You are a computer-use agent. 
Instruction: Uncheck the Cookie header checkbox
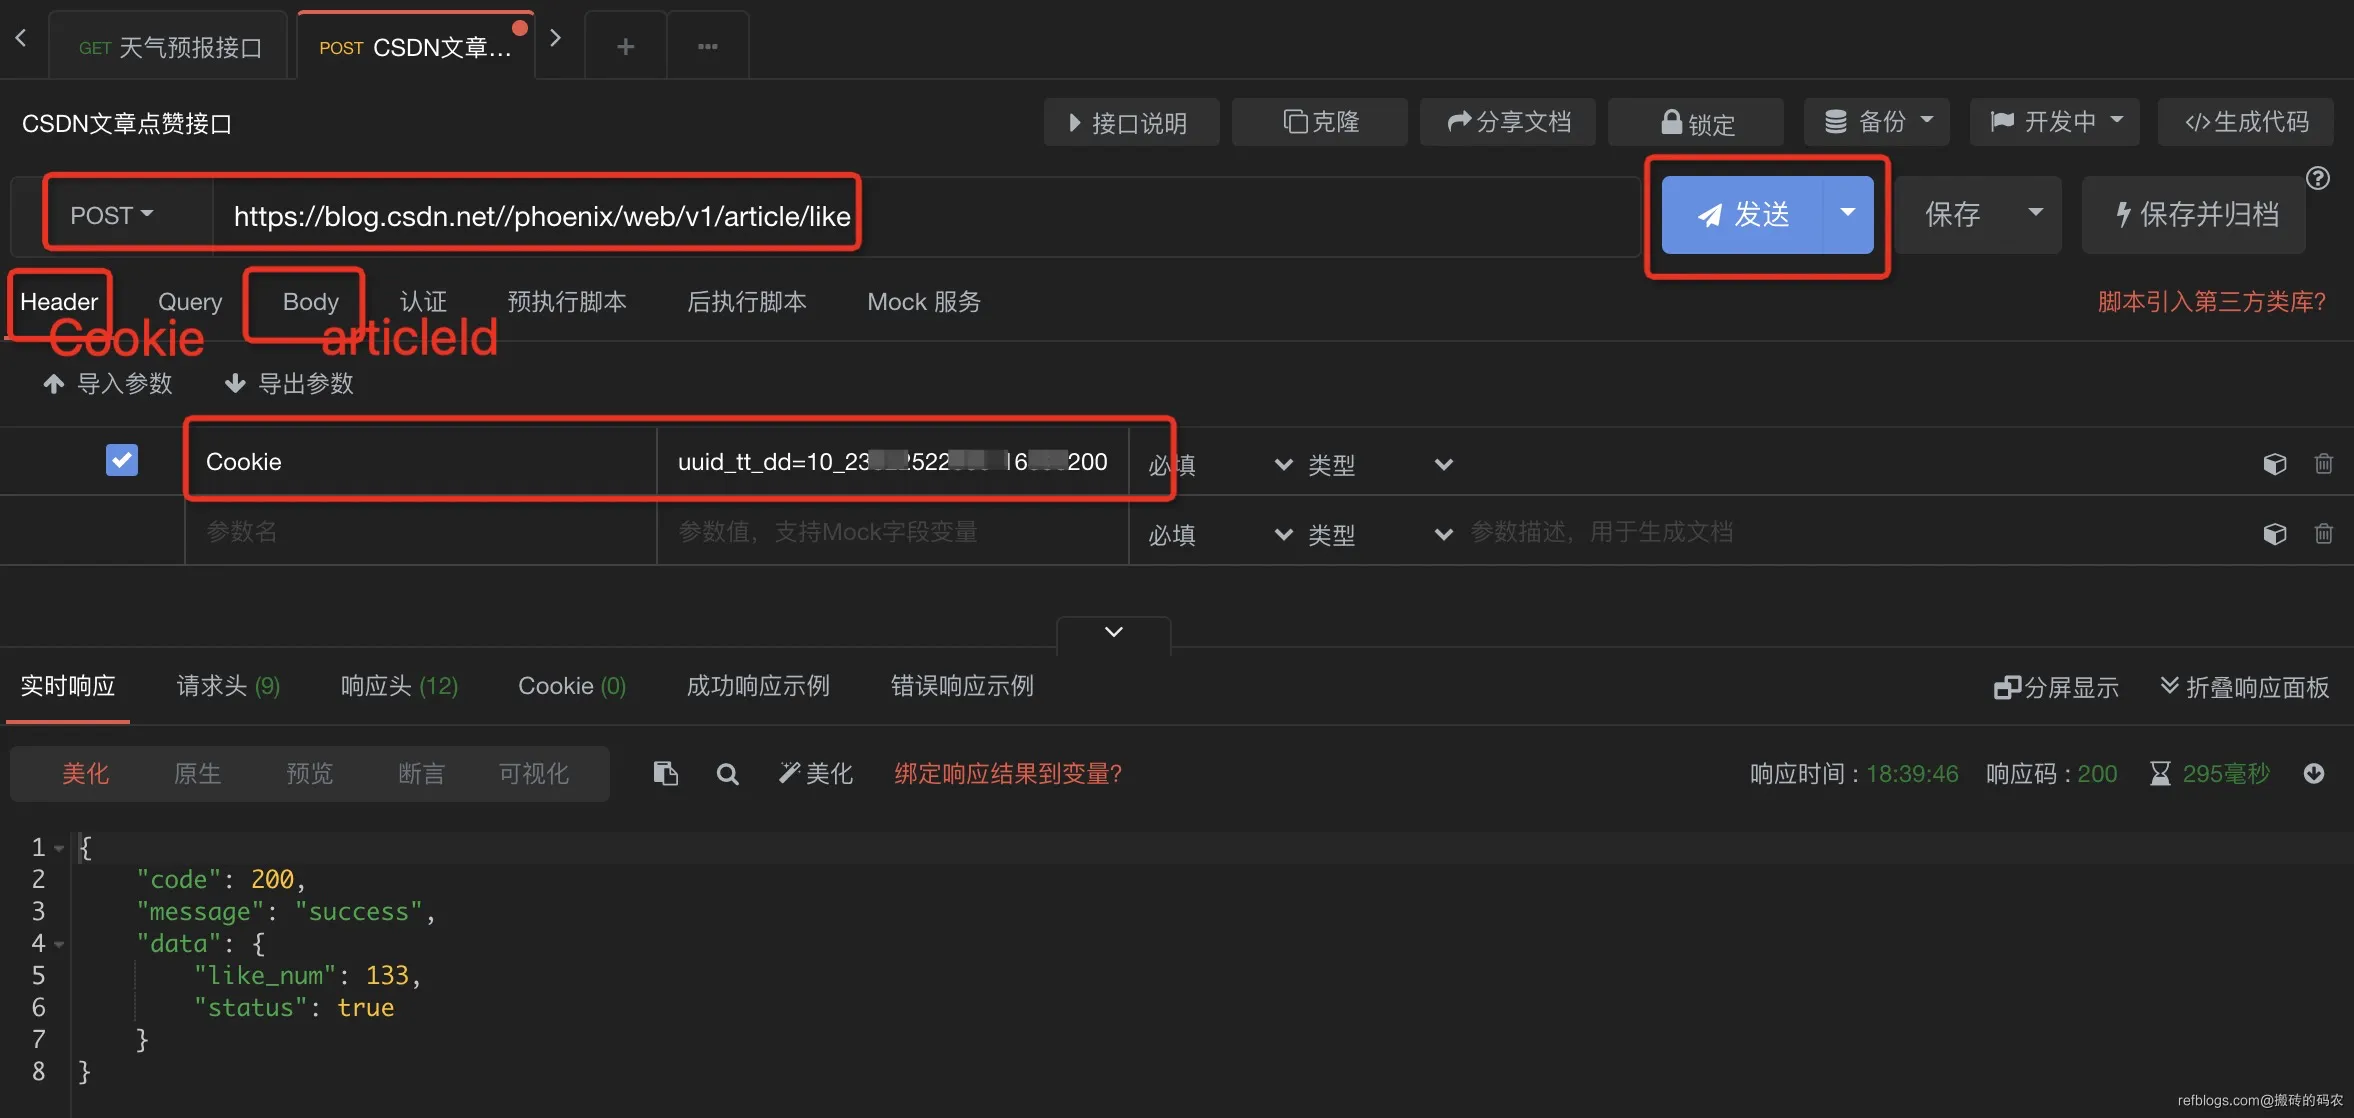click(122, 460)
